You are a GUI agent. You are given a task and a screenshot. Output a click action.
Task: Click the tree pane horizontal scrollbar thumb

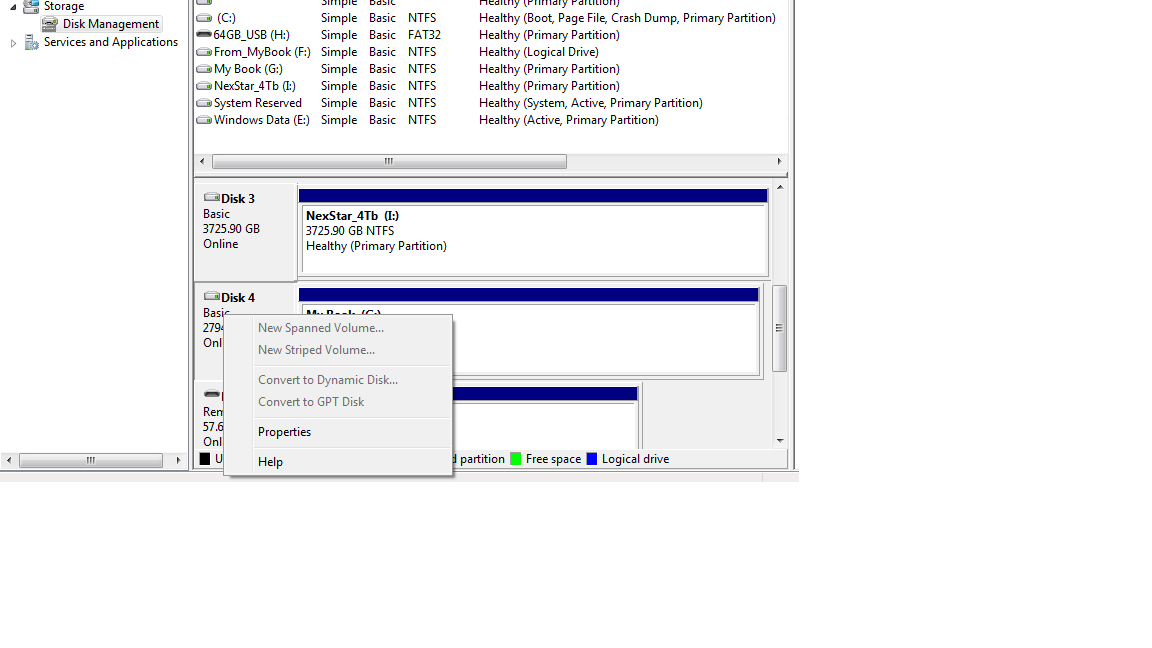pyautogui.click(x=90, y=461)
